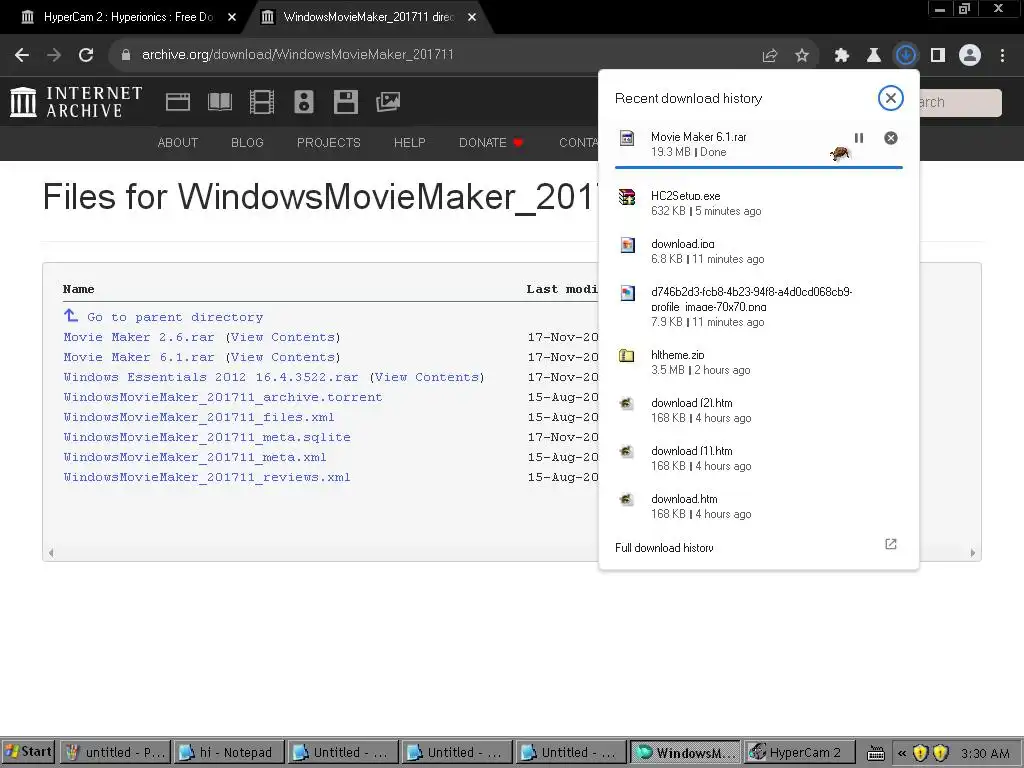
Task: Open WindowsMovieMaker_201711_meta.xml link
Action: [195, 457]
